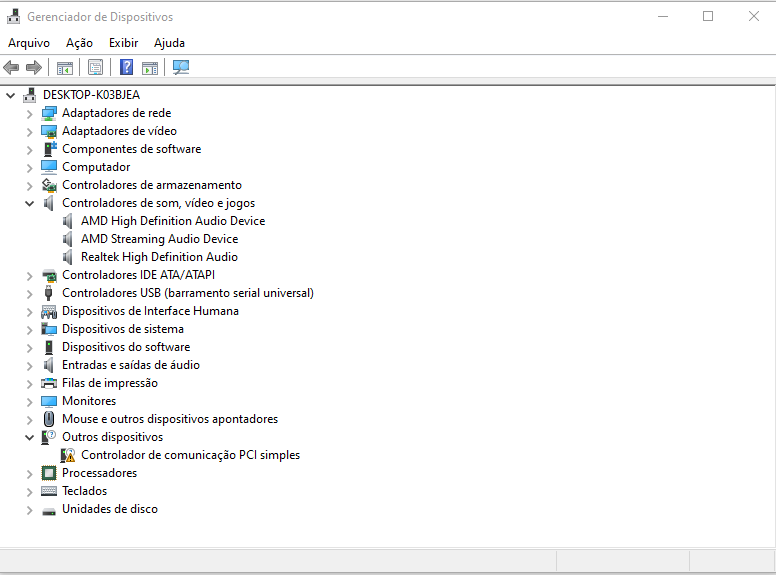Click the Dispositivos de sistema icon
This screenshot has width=776, height=575.
click(x=49, y=329)
